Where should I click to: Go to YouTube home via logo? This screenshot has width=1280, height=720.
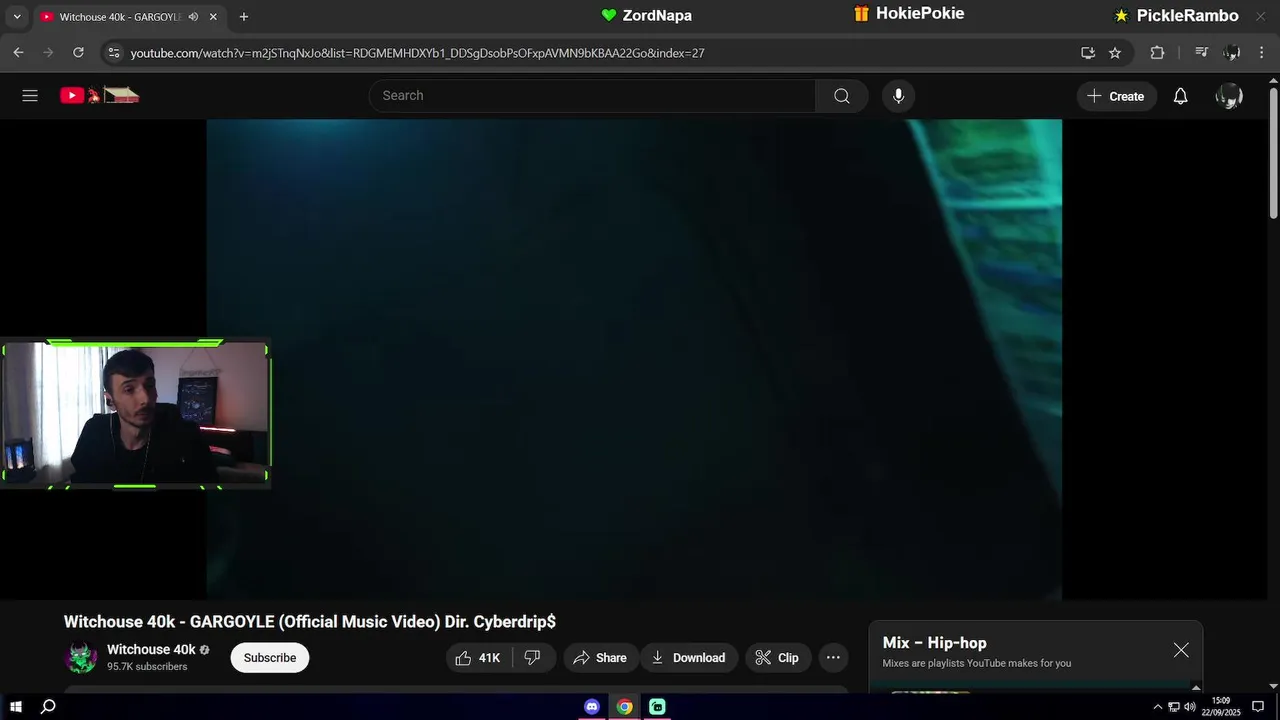pos(99,96)
